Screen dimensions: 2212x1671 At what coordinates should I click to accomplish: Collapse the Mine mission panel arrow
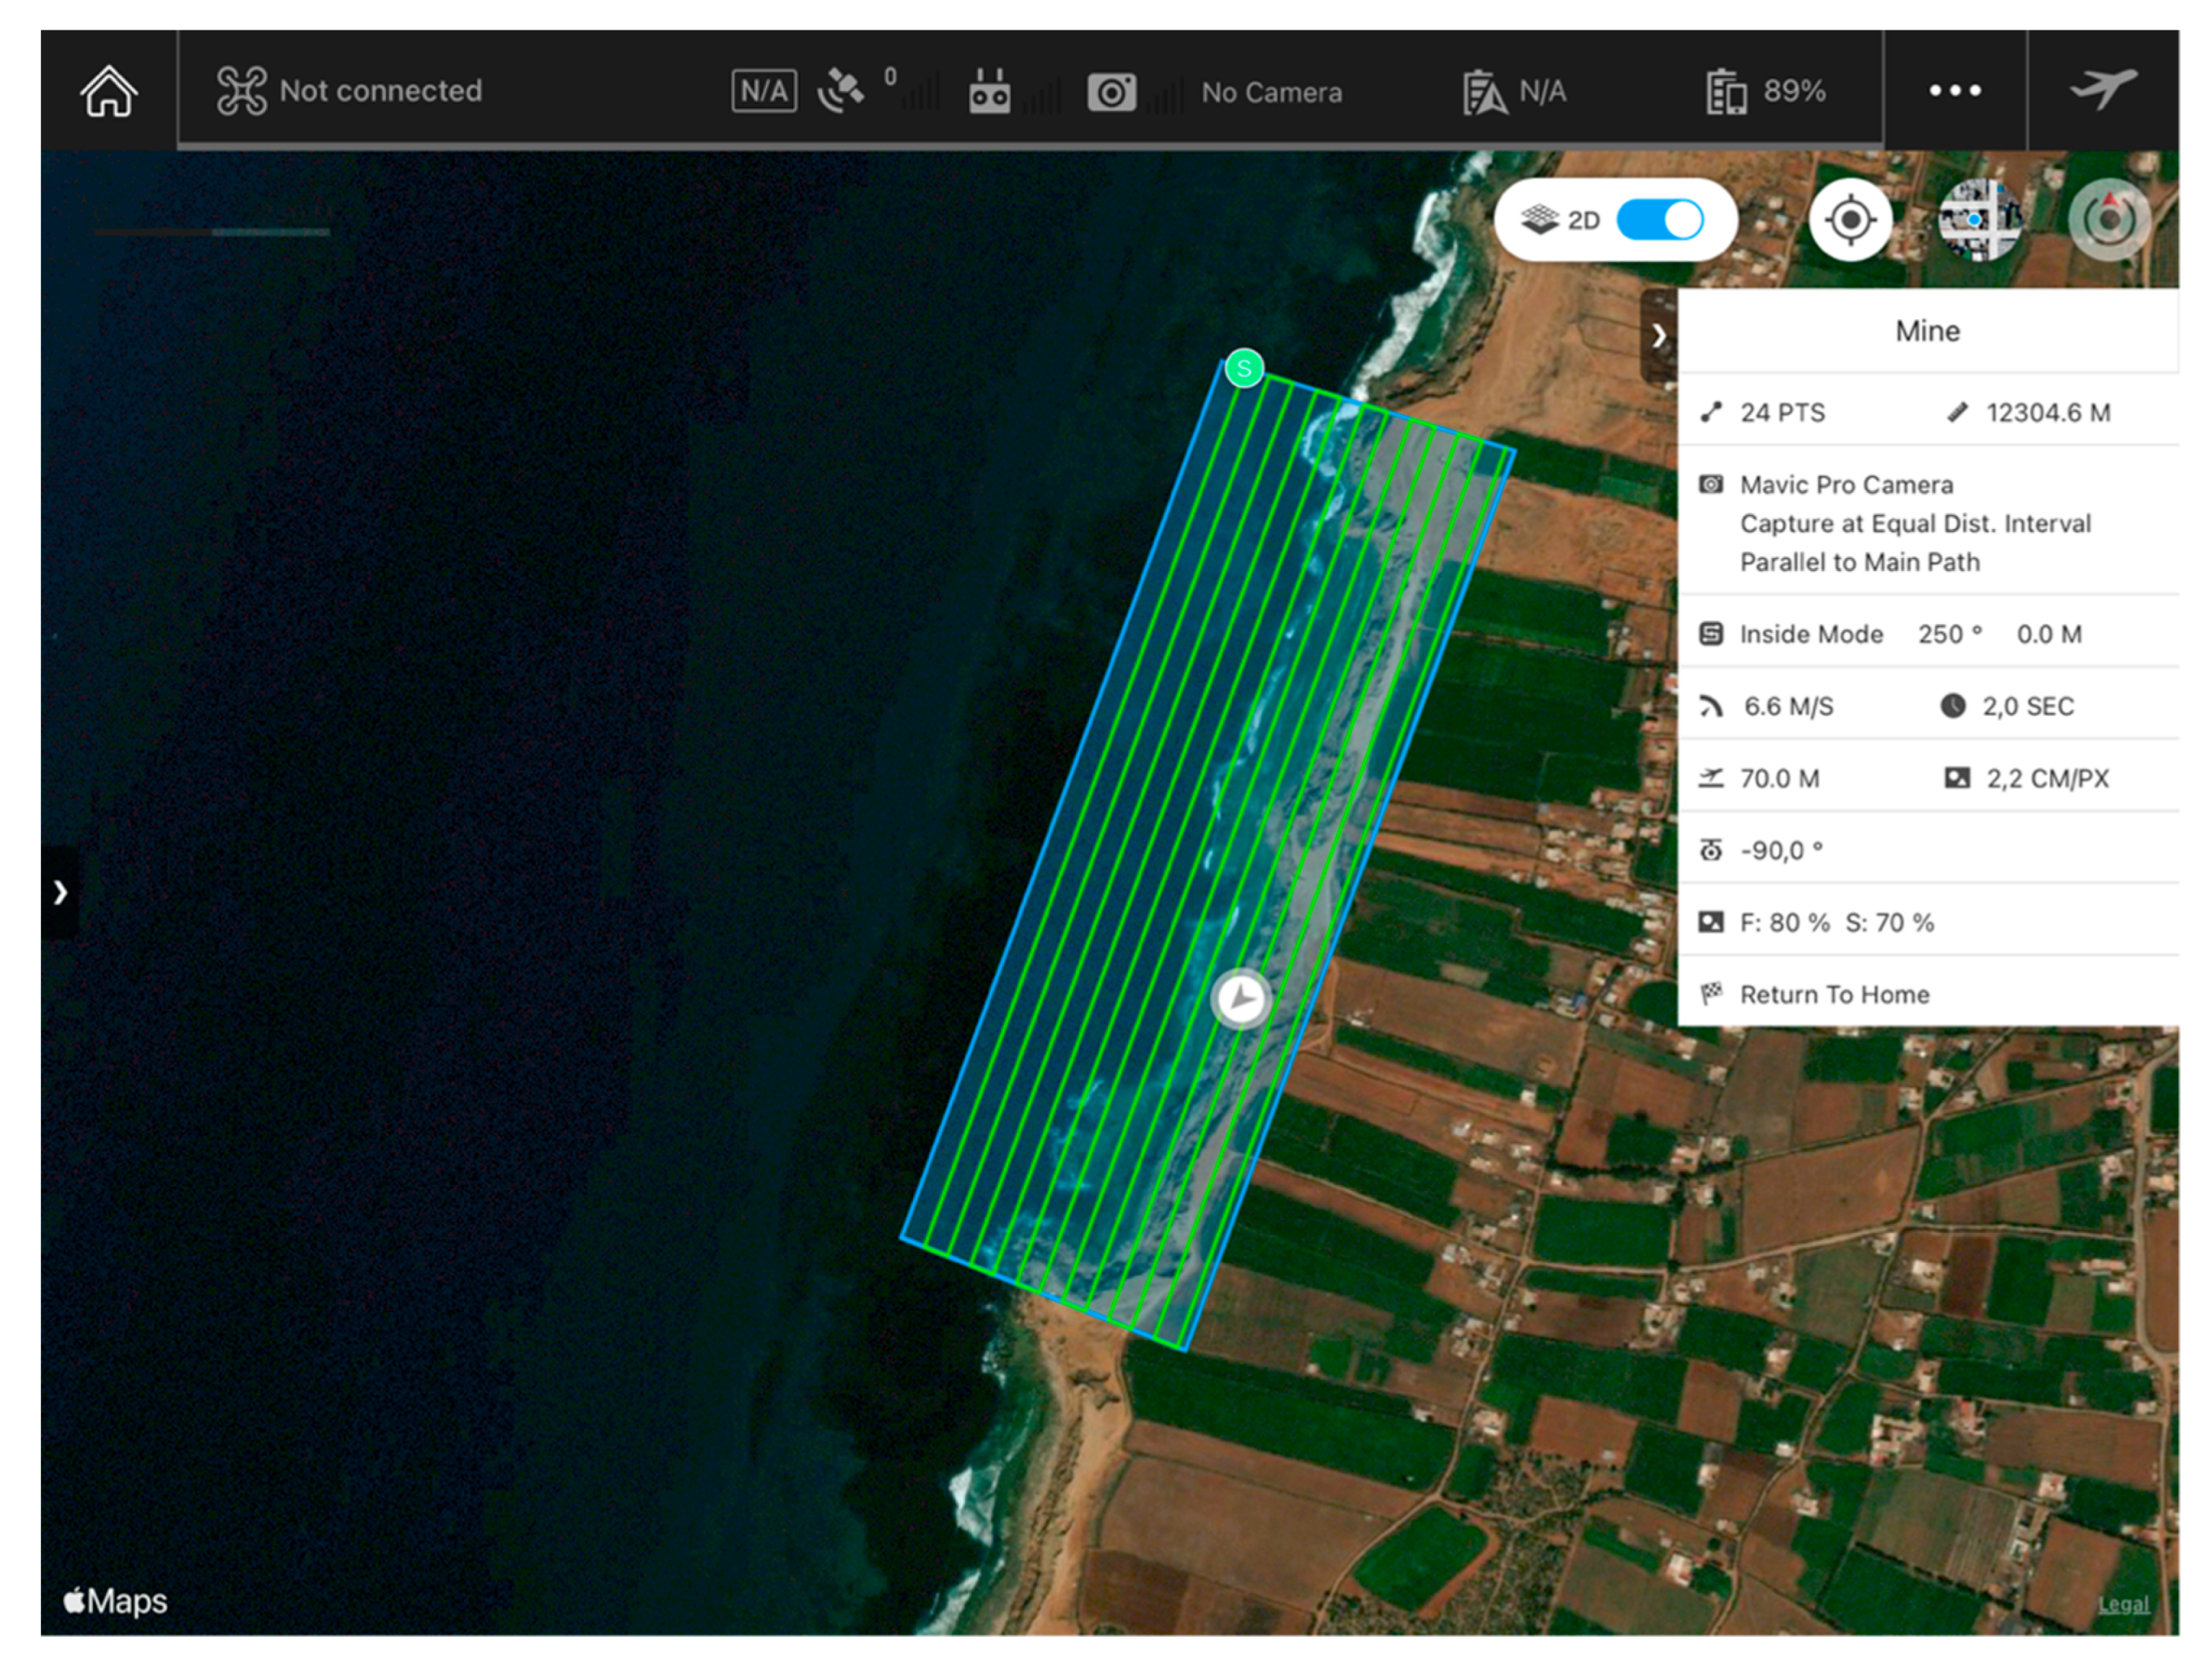pos(1659,336)
